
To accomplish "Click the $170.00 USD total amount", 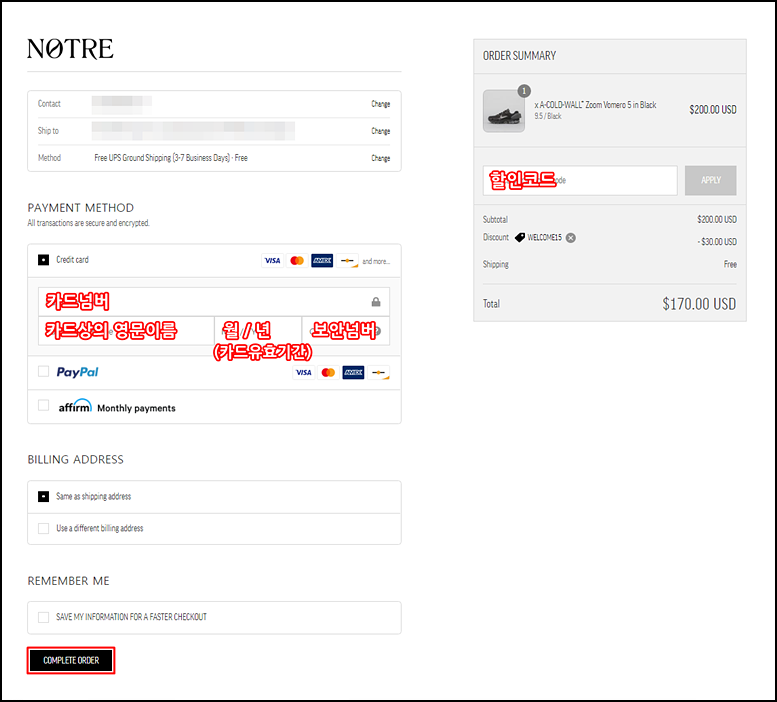I will (x=699, y=304).
